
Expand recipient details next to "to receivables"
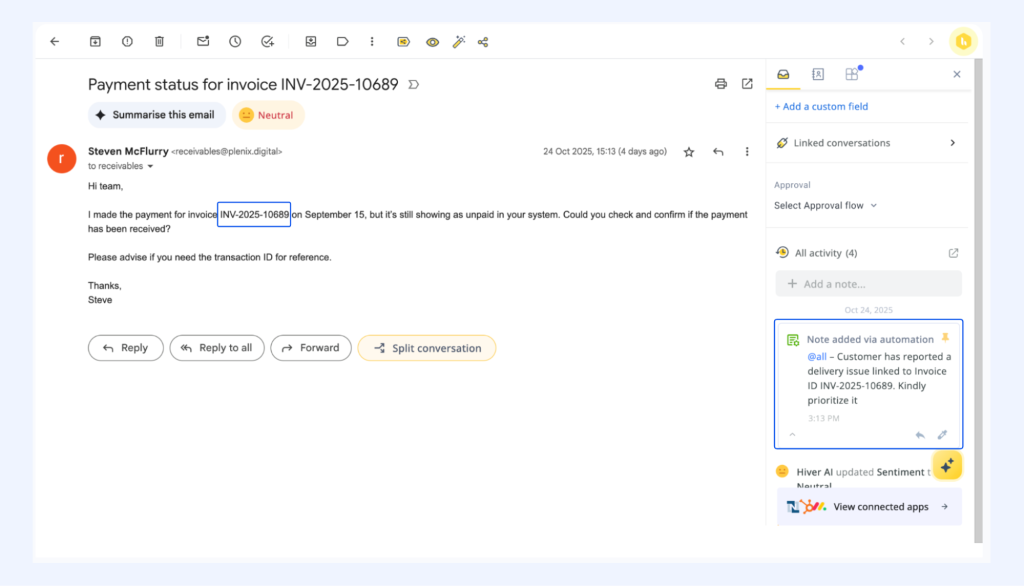151,167
